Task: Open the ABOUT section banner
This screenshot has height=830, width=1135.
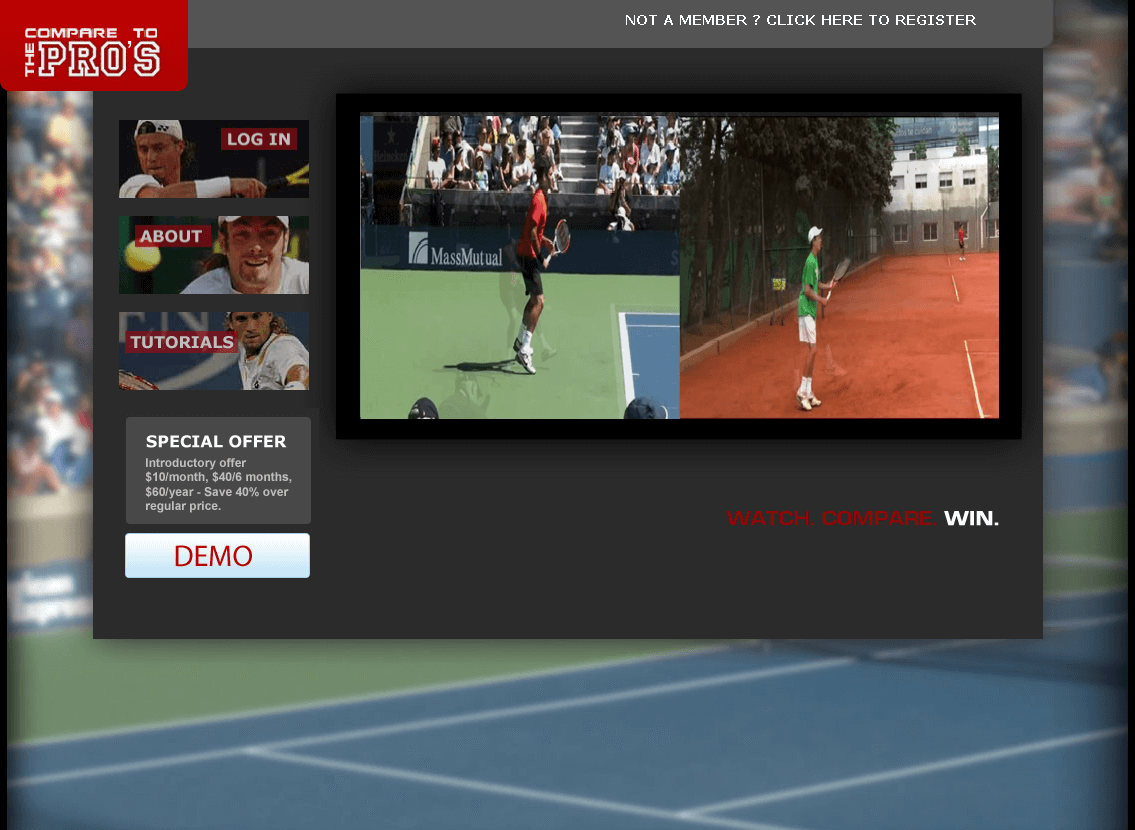Action: point(213,255)
